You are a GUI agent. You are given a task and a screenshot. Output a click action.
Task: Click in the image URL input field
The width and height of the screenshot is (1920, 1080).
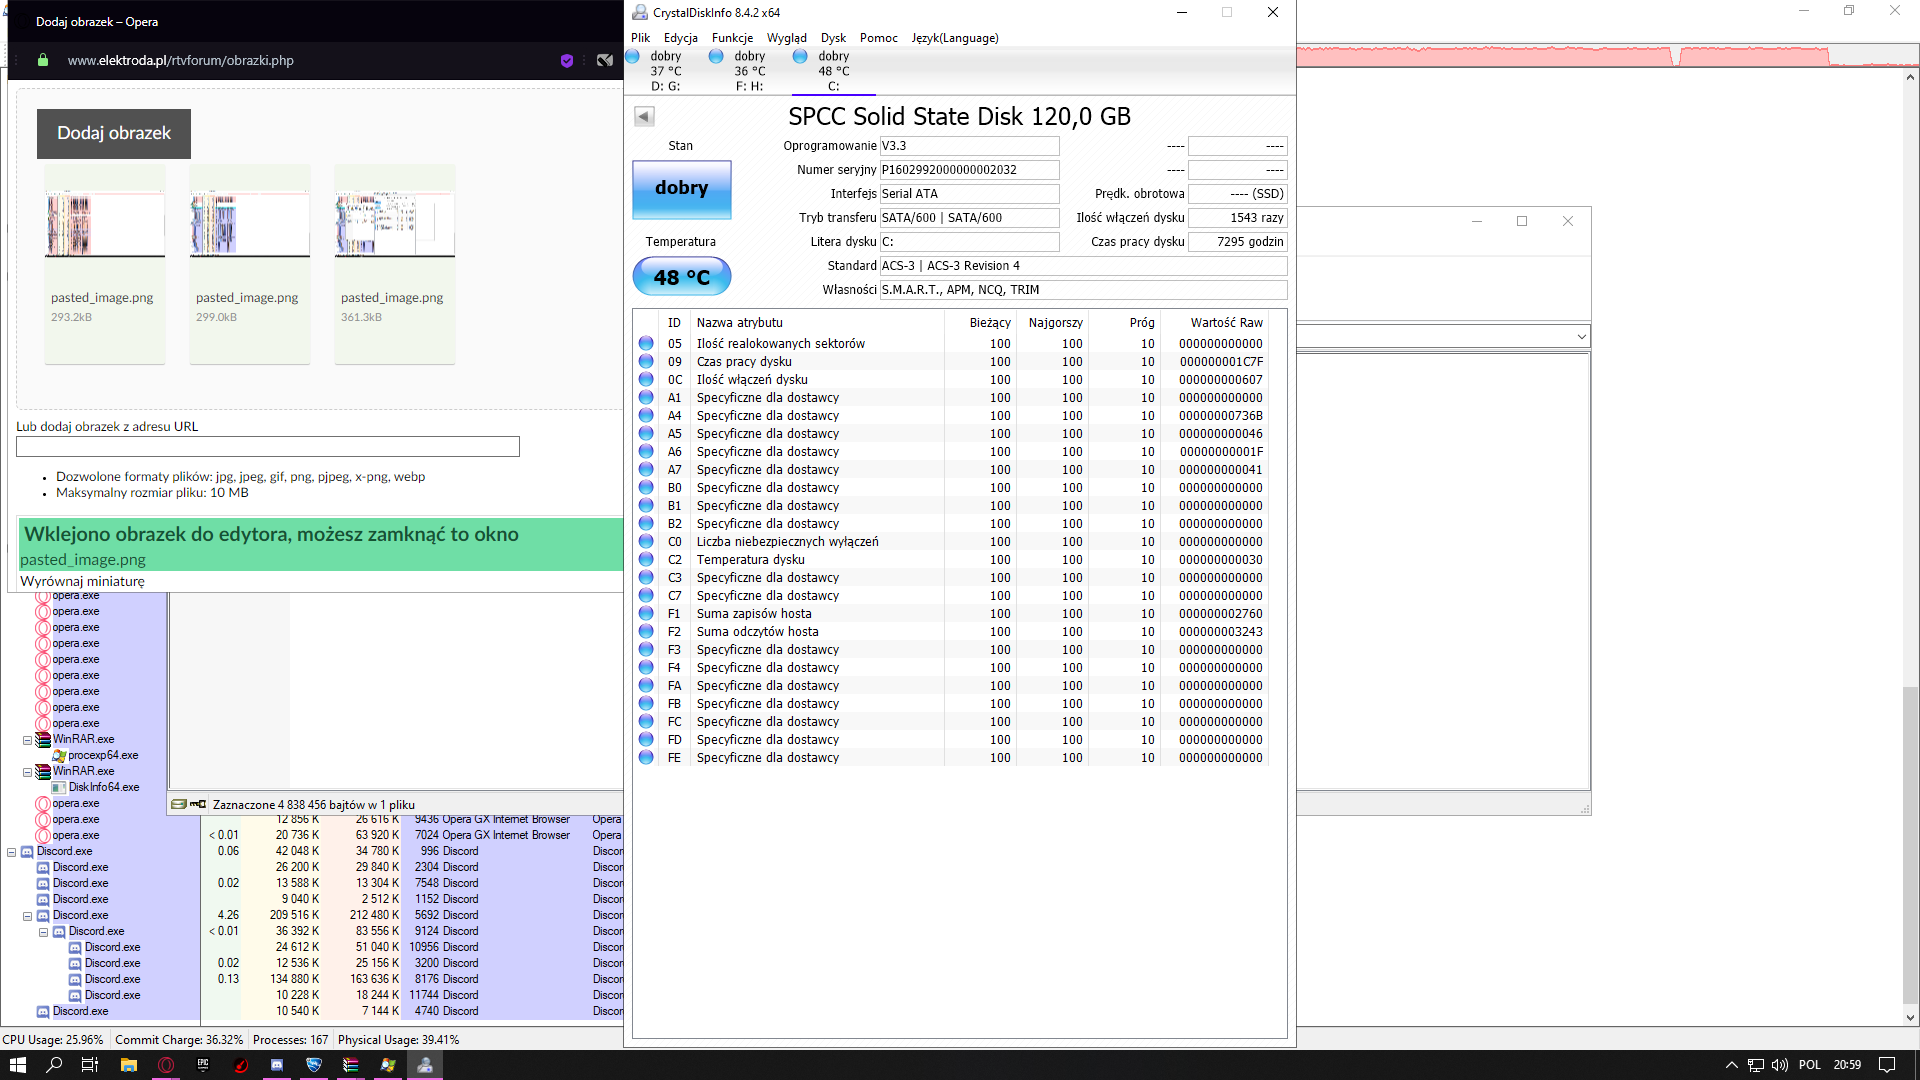tap(268, 447)
